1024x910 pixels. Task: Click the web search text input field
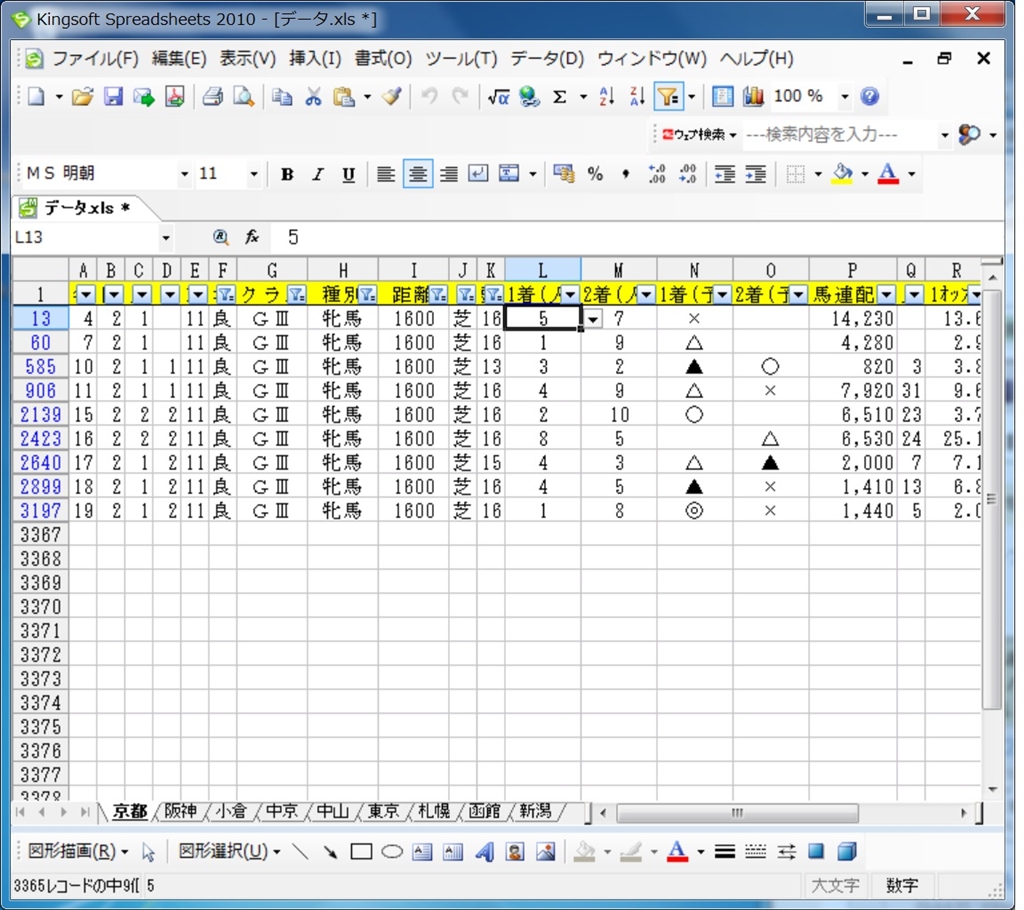pyautogui.click(x=838, y=135)
